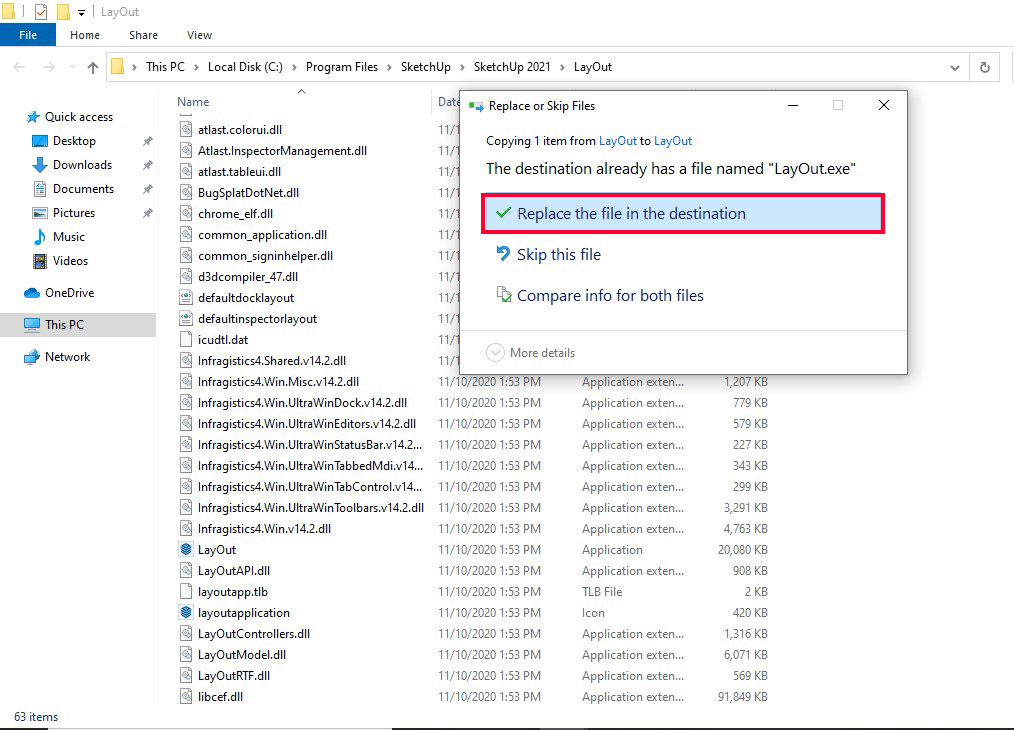Open the Share ribbon tab

(x=143, y=35)
